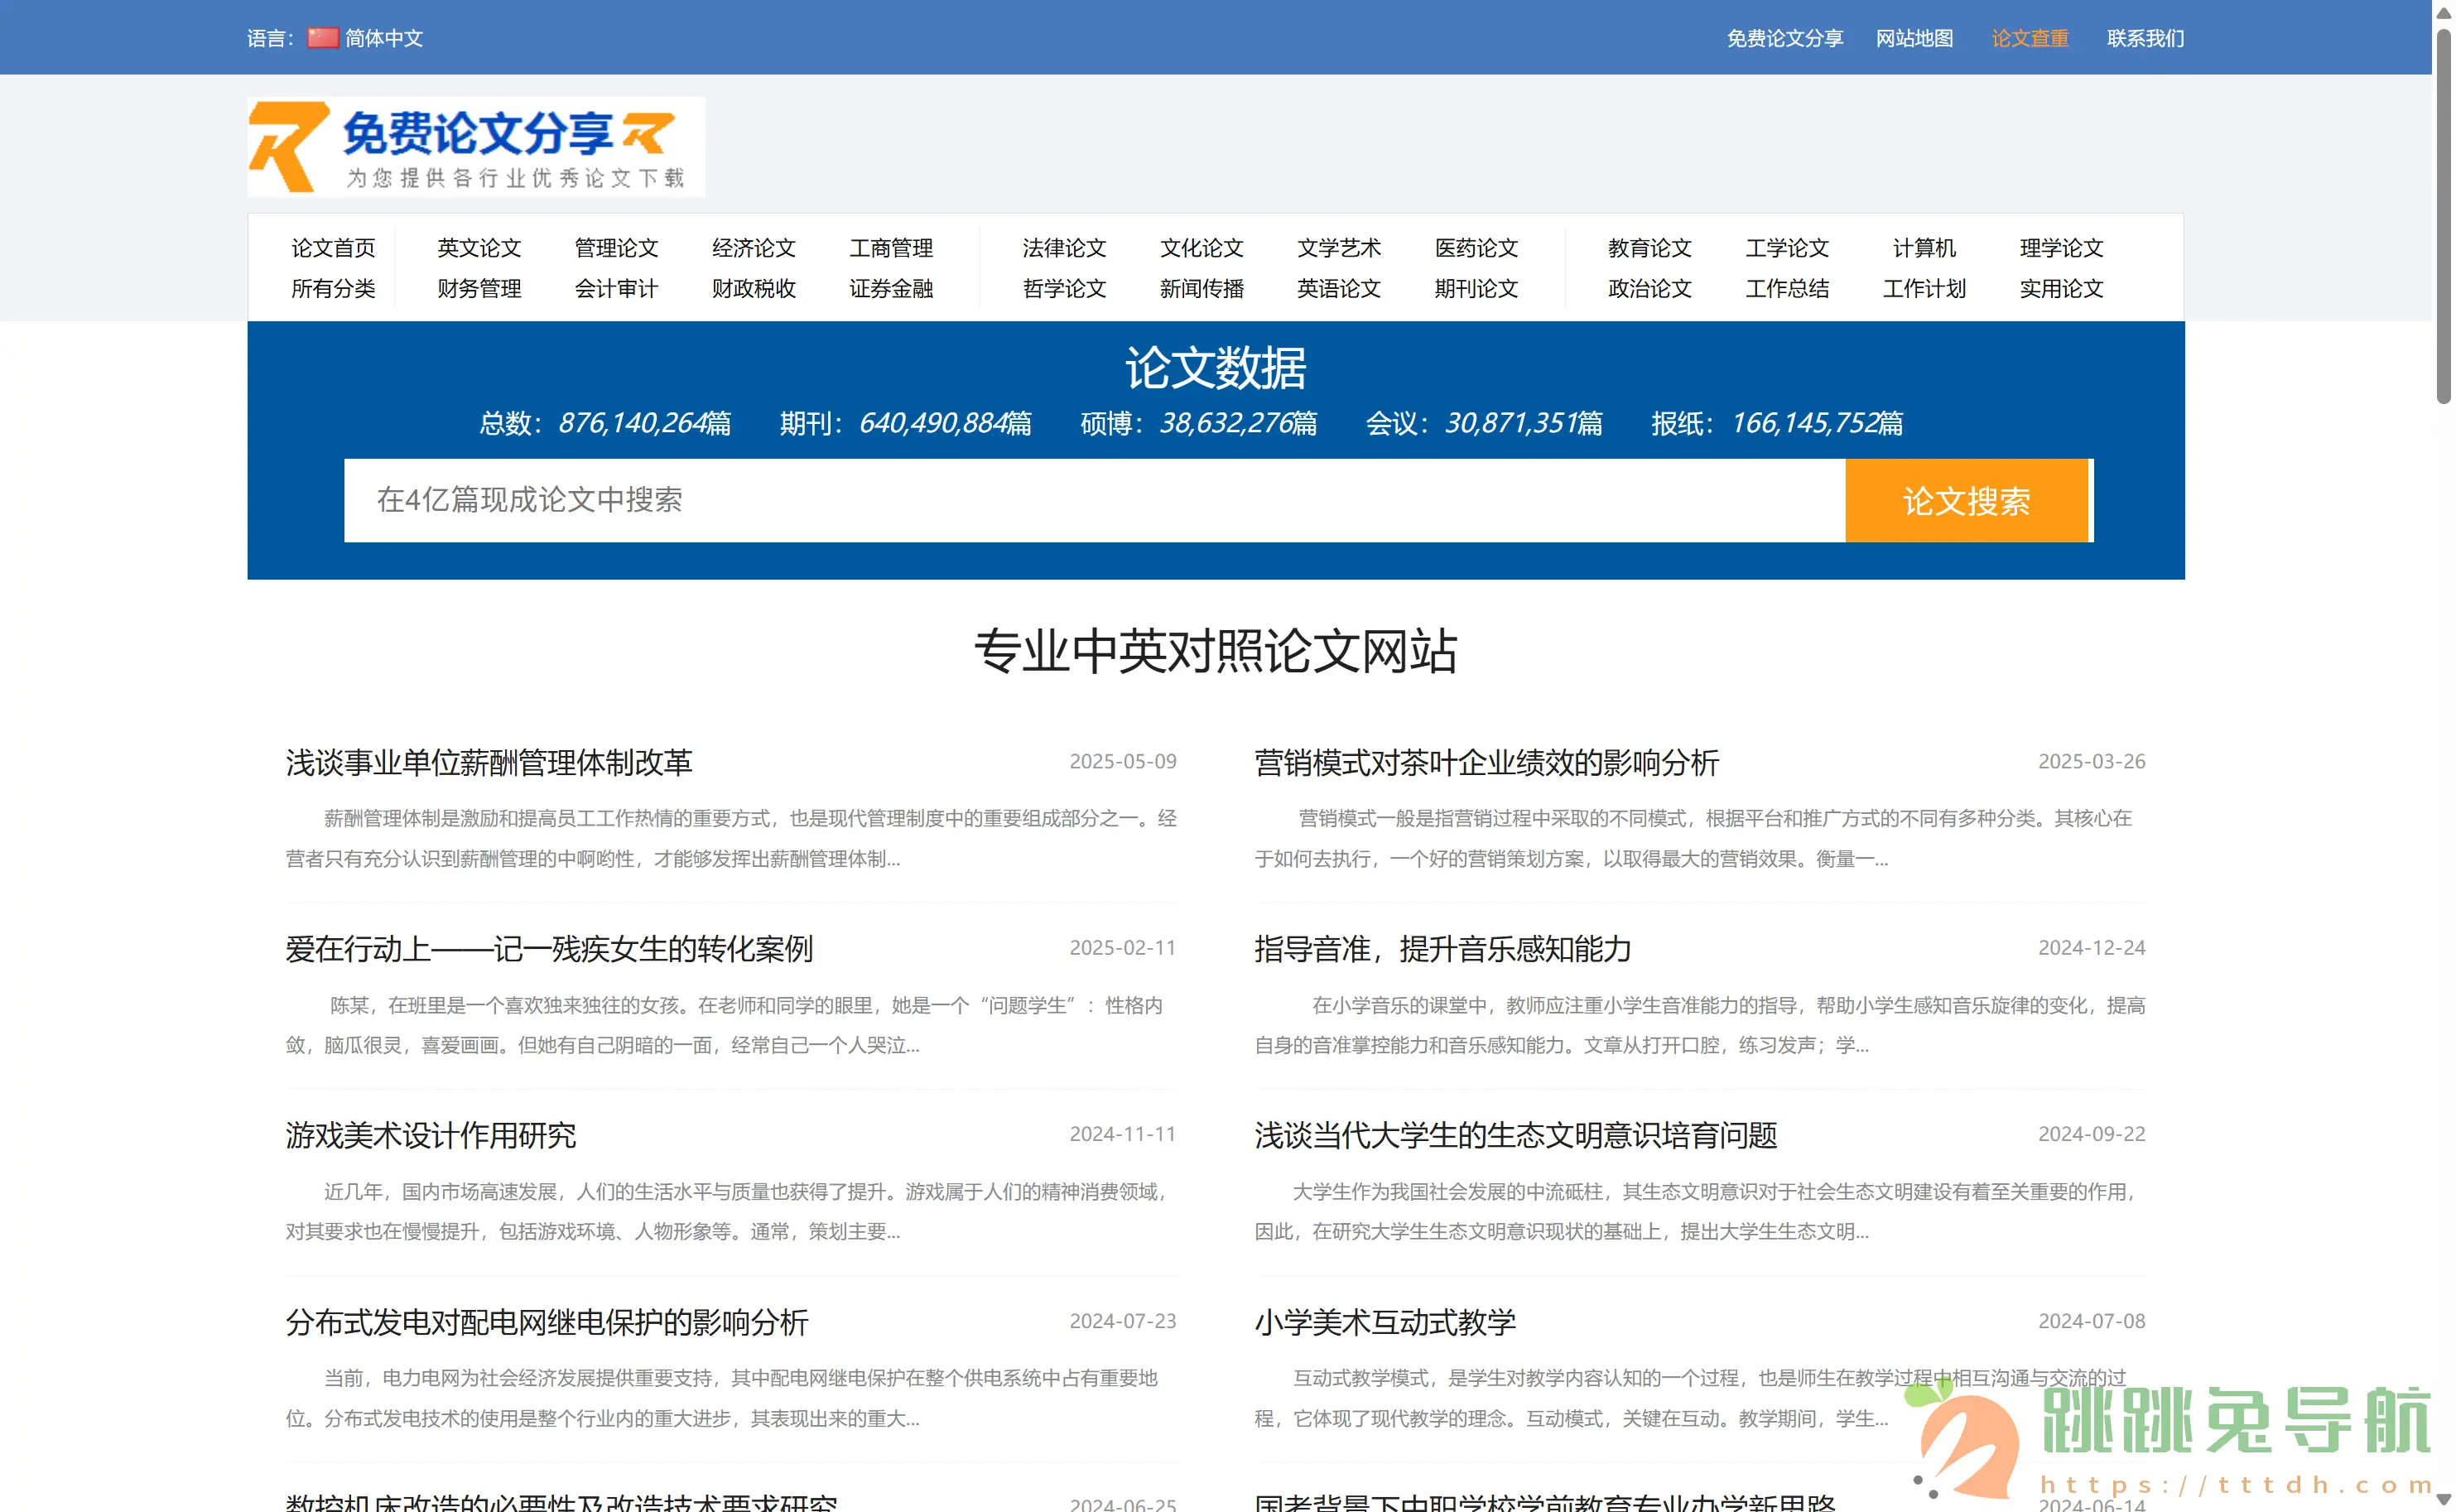Open article 浅谈当代大学生的生态文明意识培育问题
The width and height of the screenshot is (2456, 1512).
click(x=1516, y=1136)
